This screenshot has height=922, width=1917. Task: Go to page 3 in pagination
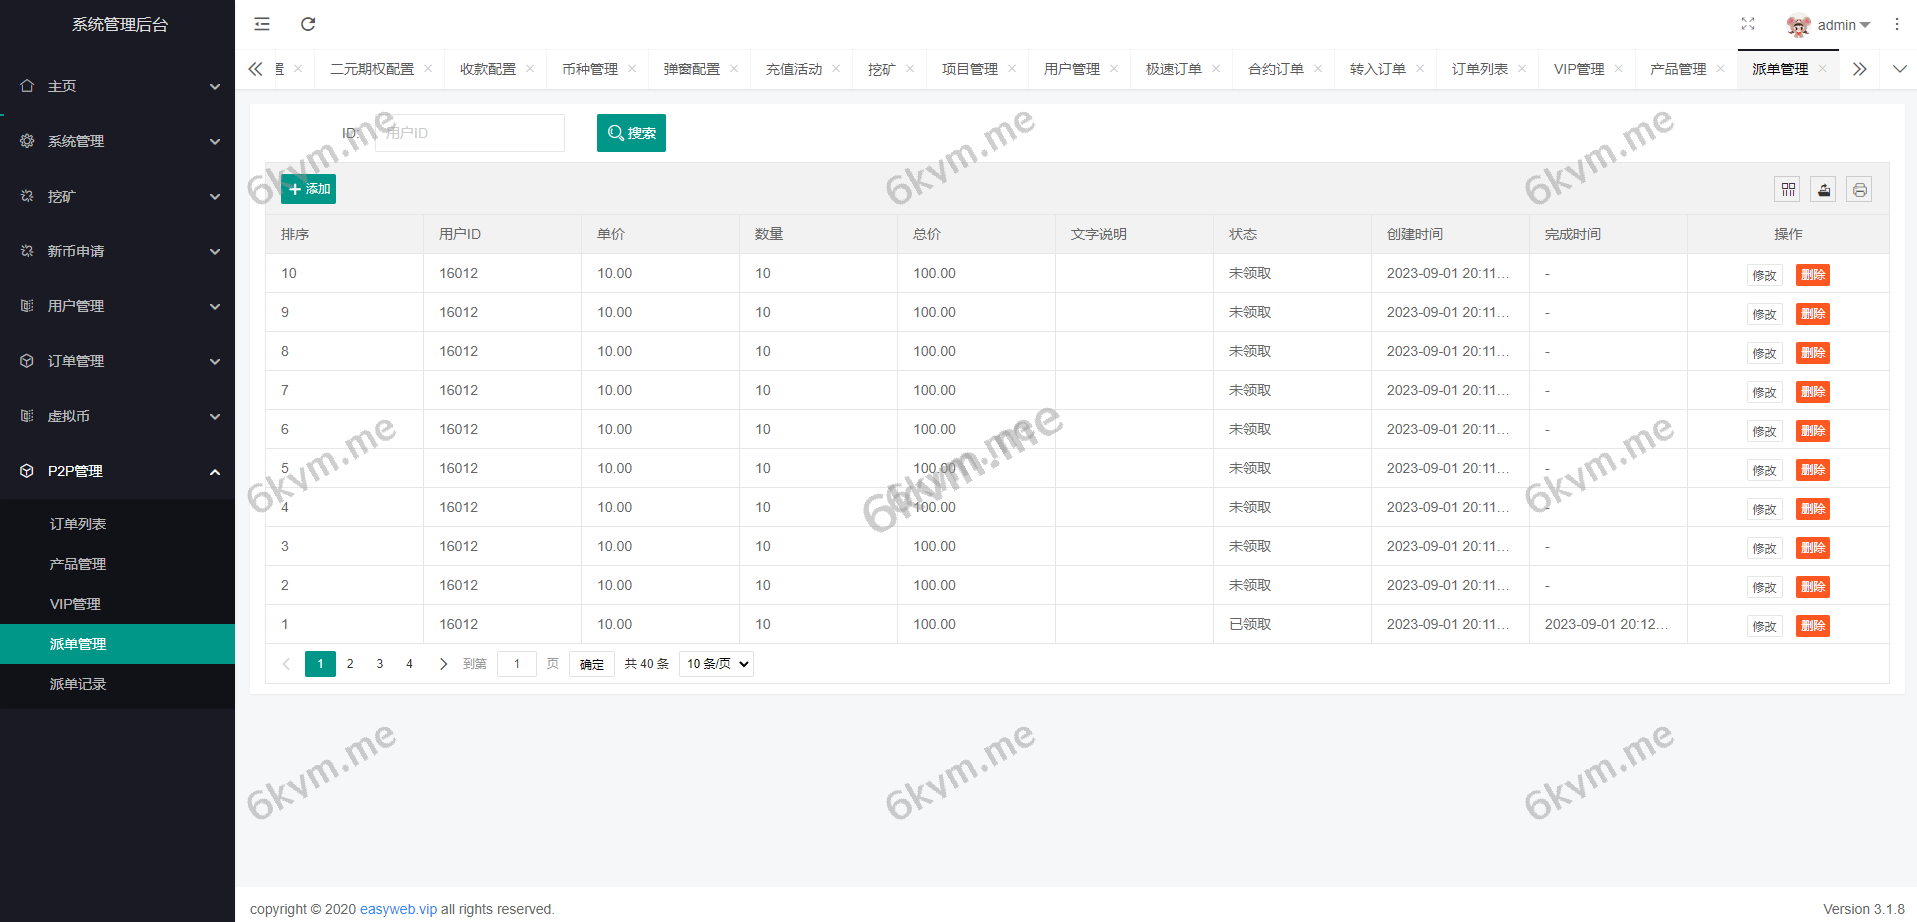379,663
